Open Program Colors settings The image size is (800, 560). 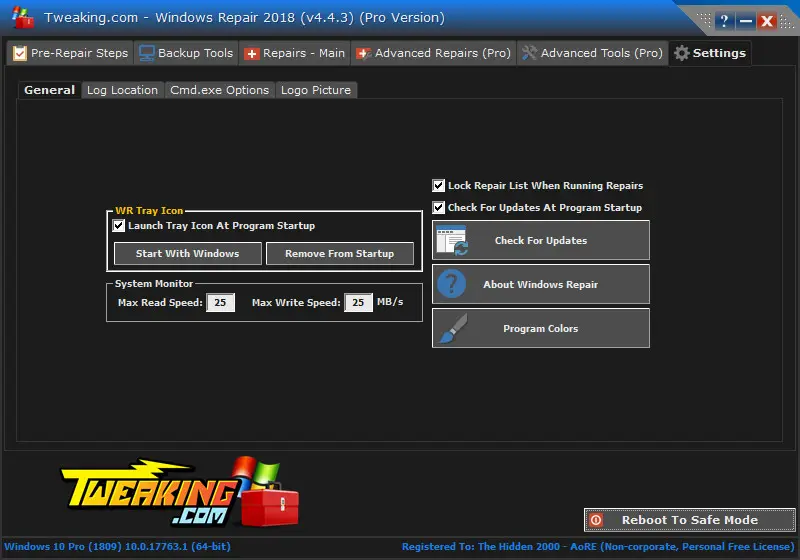pos(541,328)
